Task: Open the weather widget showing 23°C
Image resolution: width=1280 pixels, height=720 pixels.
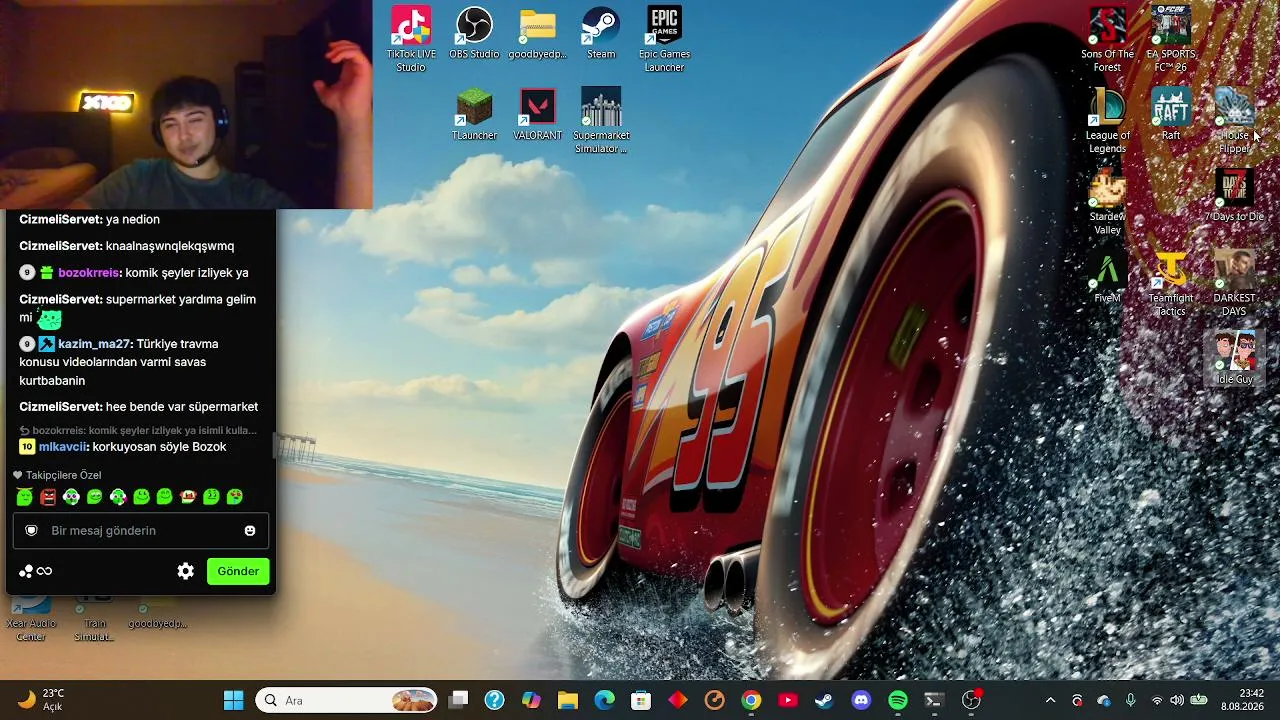Action: click(x=42, y=700)
